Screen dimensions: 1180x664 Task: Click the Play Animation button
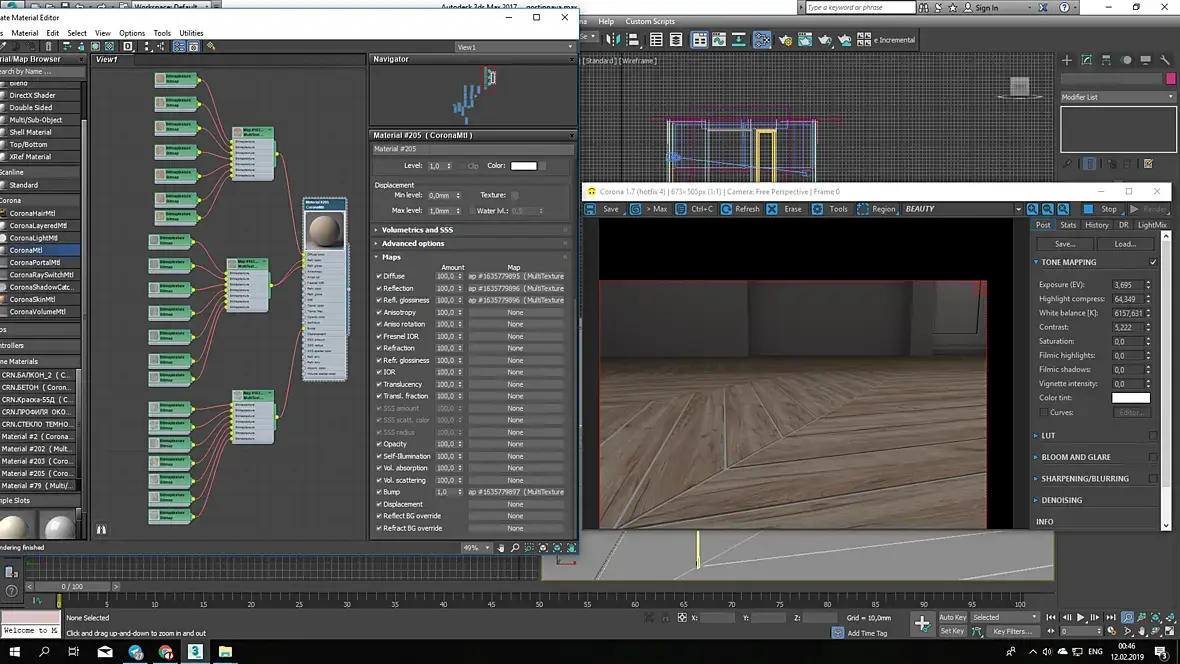(1081, 617)
